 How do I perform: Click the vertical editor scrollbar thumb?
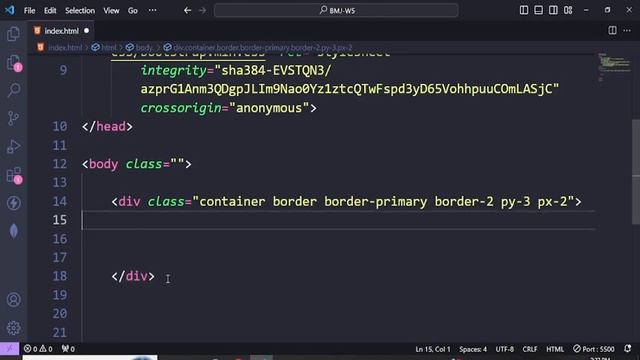[636, 171]
